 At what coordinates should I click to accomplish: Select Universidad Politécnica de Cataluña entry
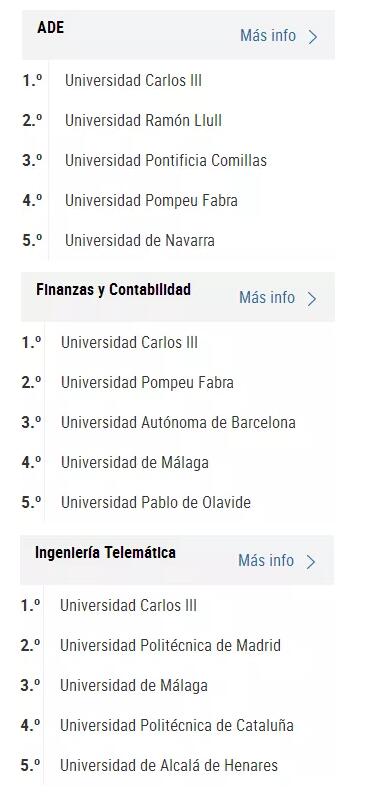[177, 725]
